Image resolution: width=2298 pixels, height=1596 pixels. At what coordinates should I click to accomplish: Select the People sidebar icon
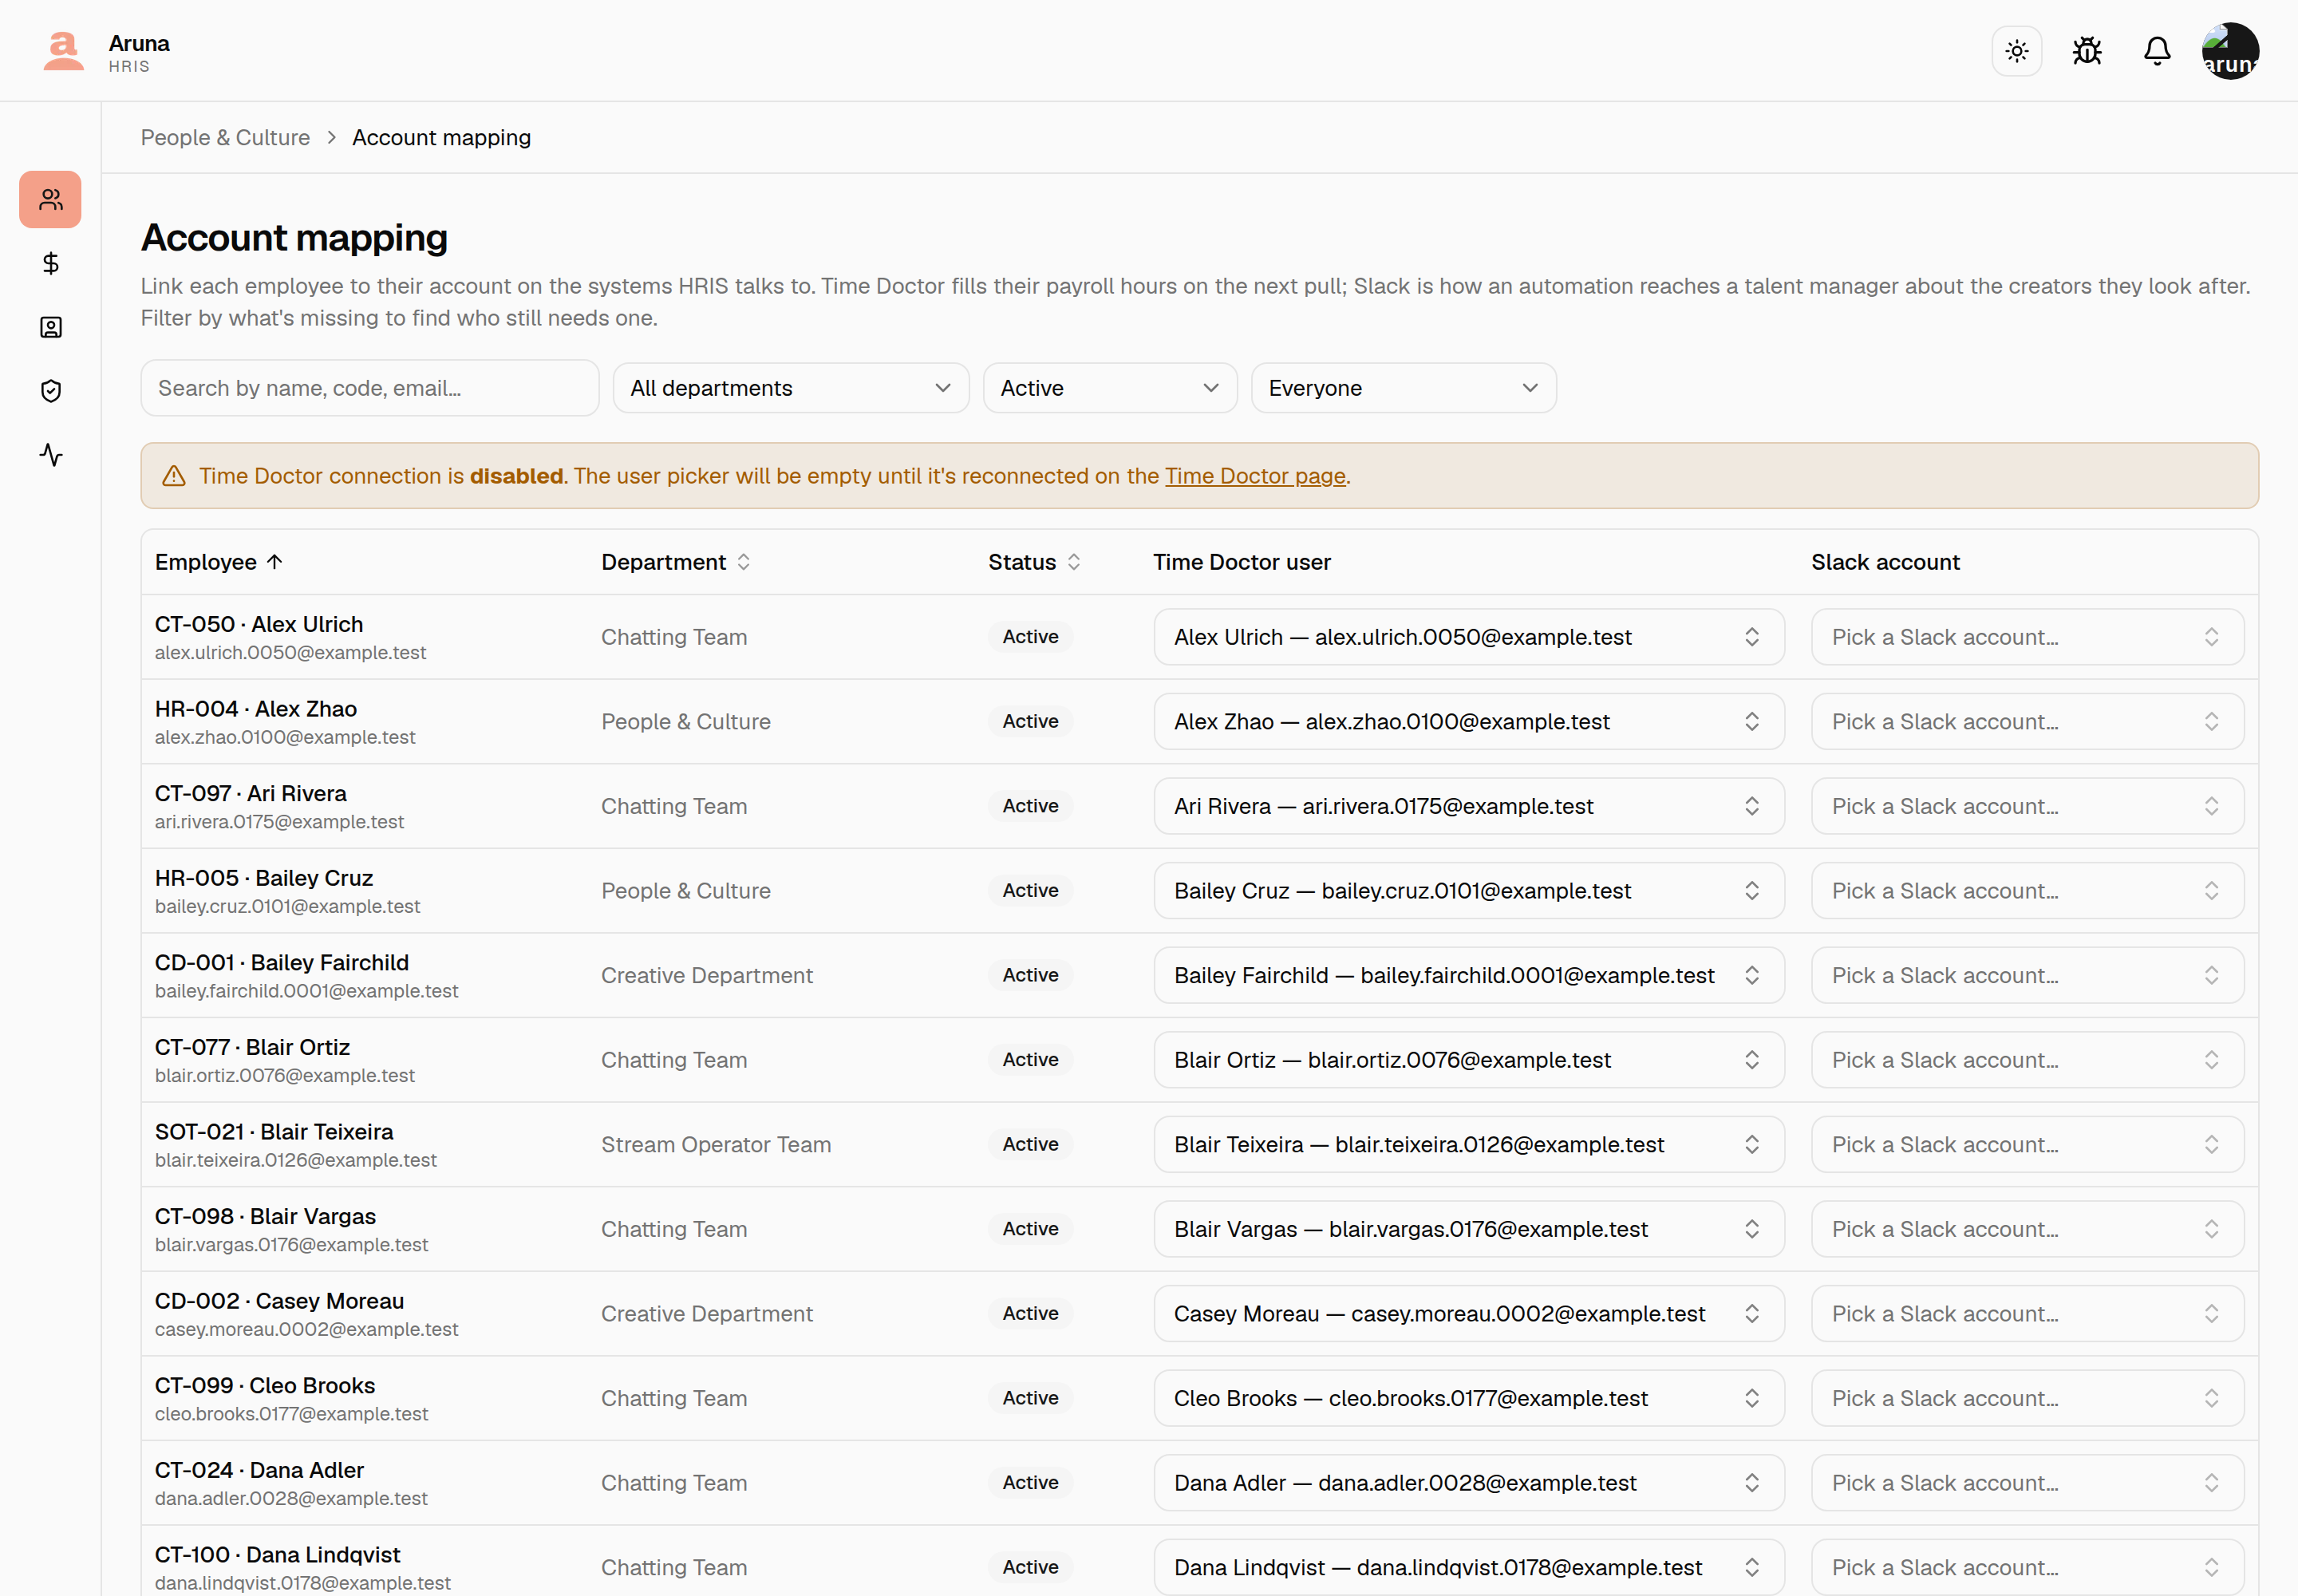coord(51,199)
